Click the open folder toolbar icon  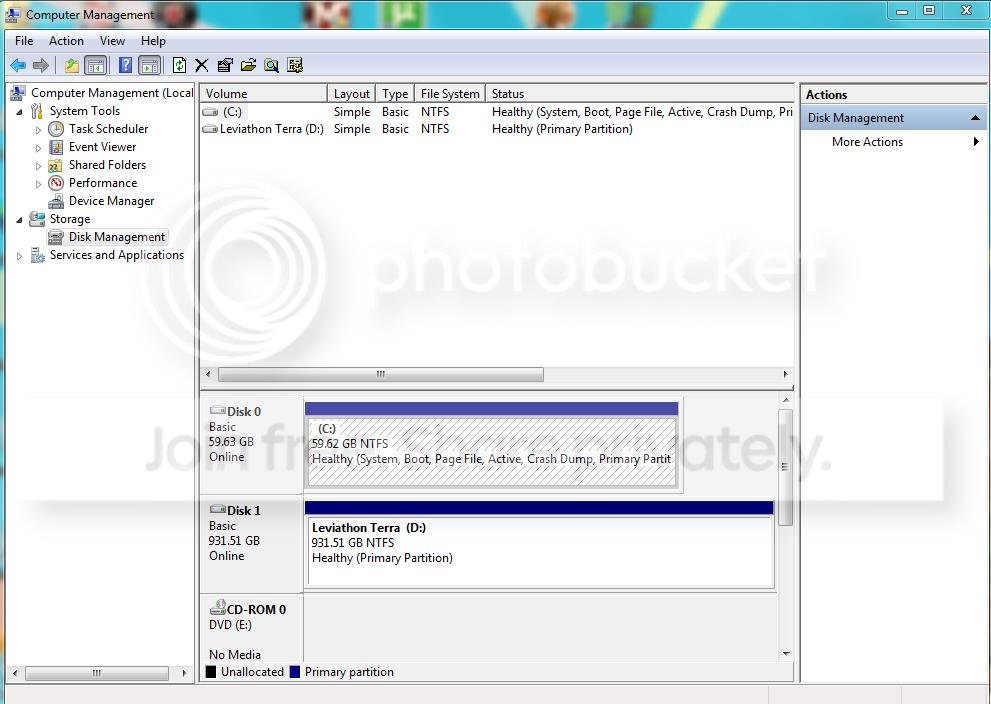(x=248, y=65)
